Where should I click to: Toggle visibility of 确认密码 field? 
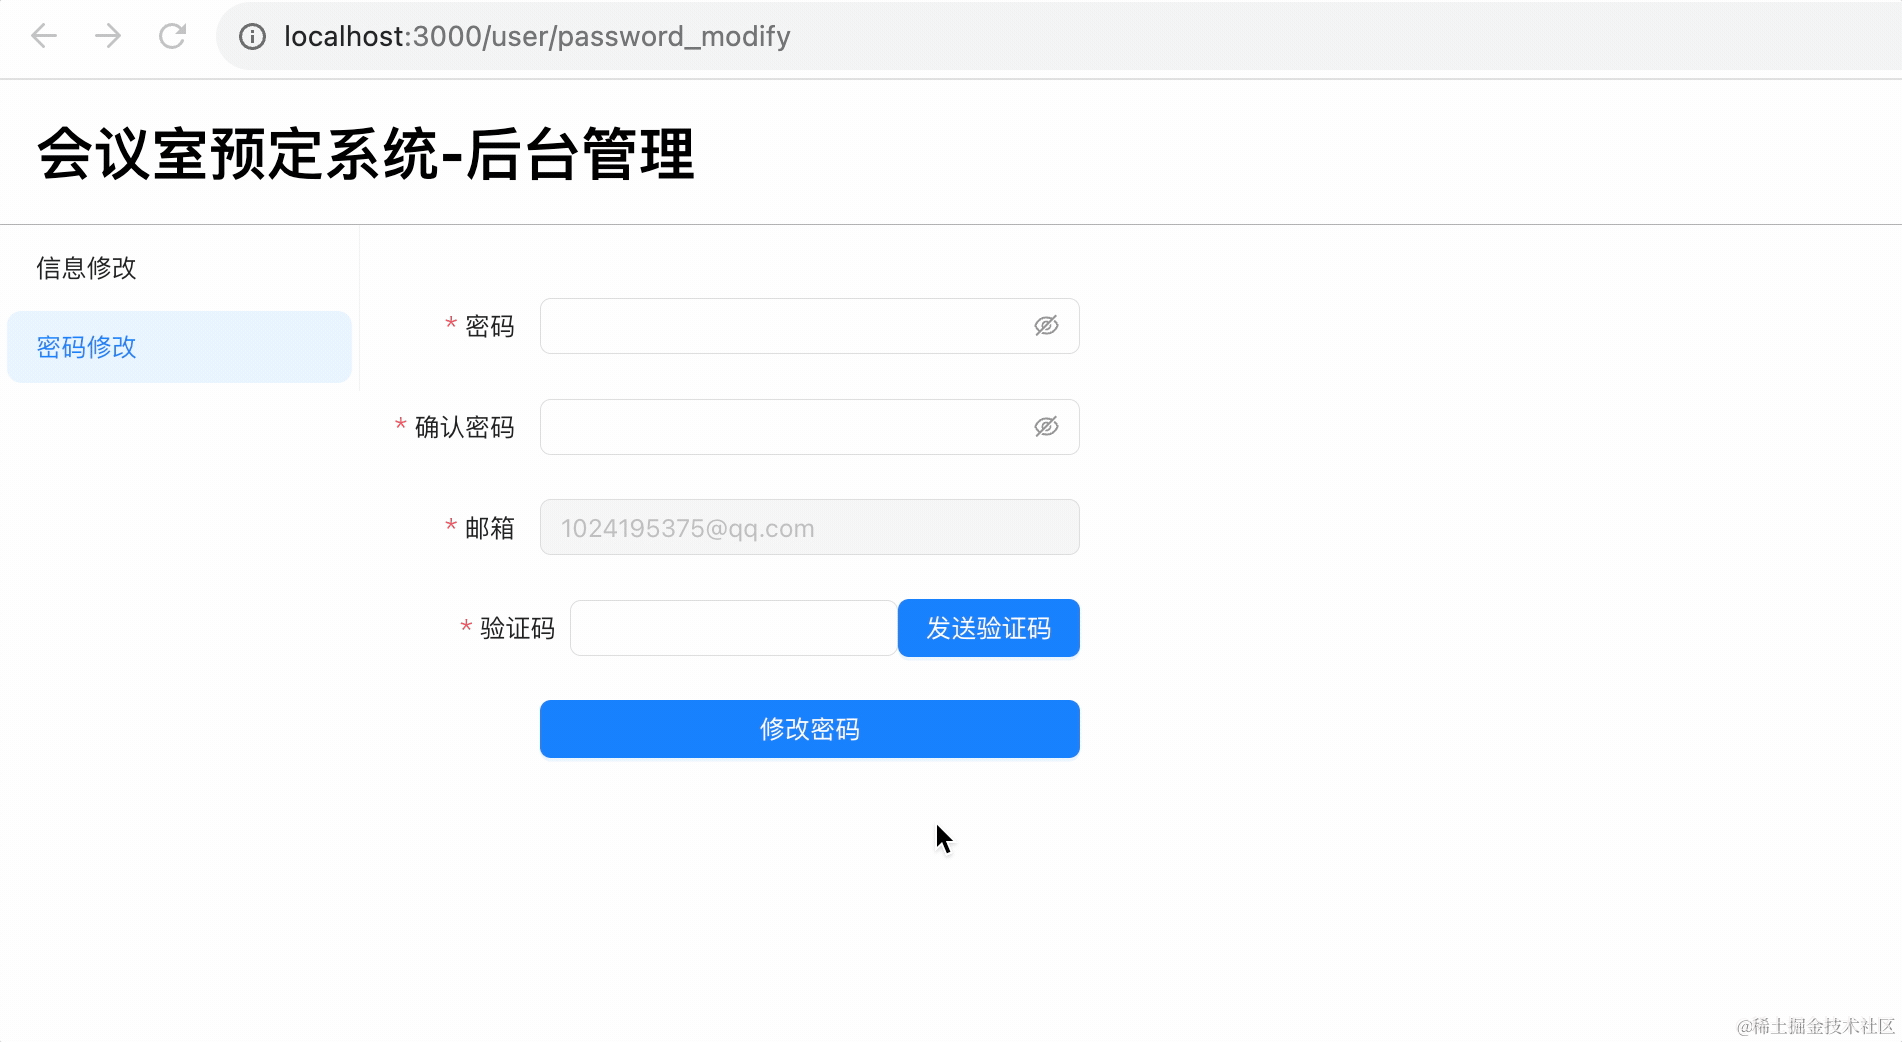coord(1046,427)
